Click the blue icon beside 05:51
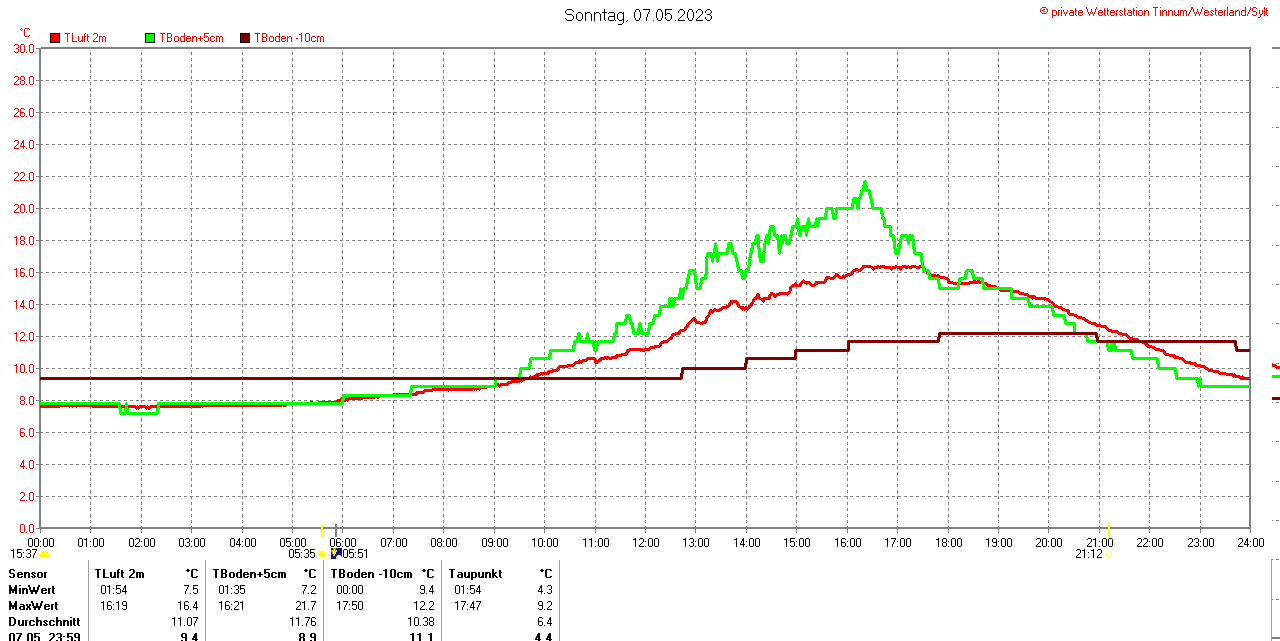This screenshot has height=641, width=1280. coord(337,552)
